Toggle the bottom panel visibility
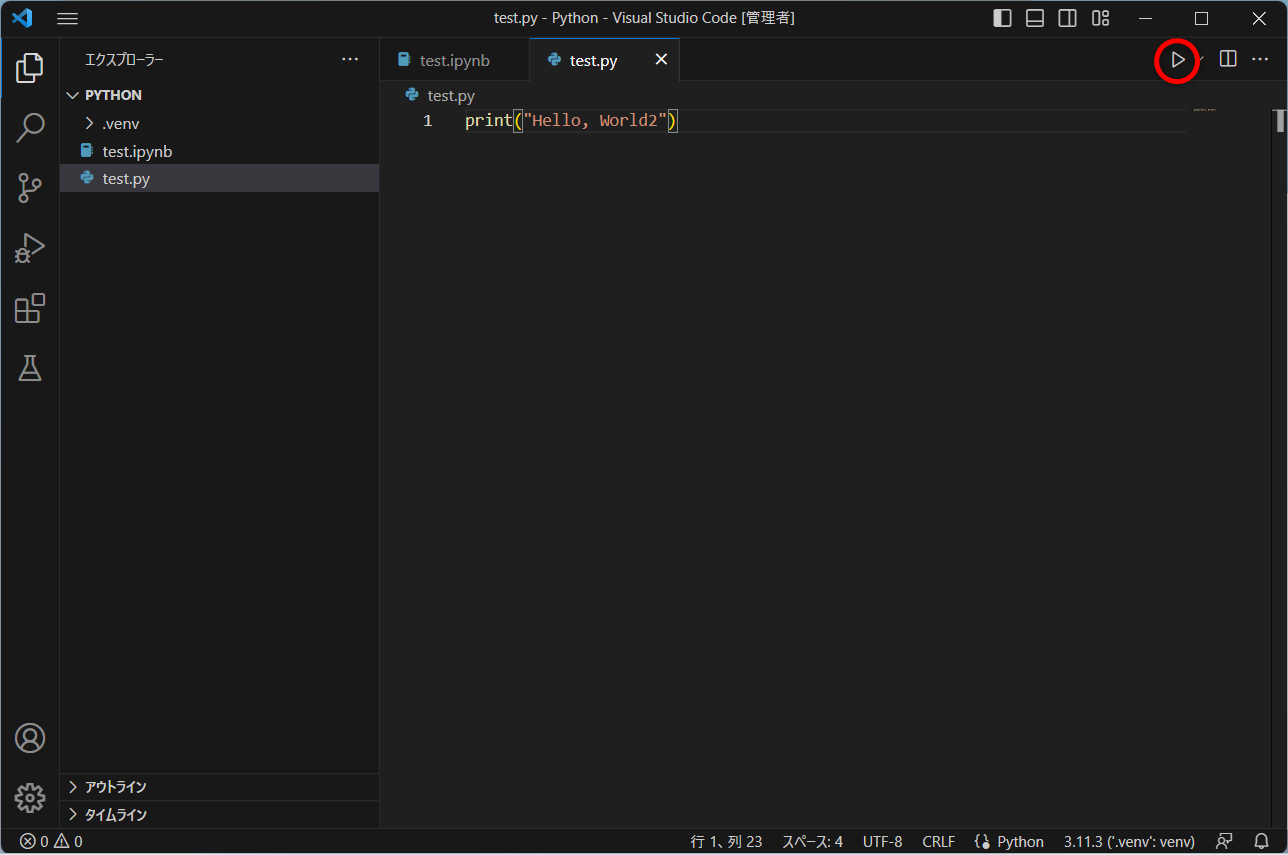Viewport: 1288px width, 855px height. 1034,17
